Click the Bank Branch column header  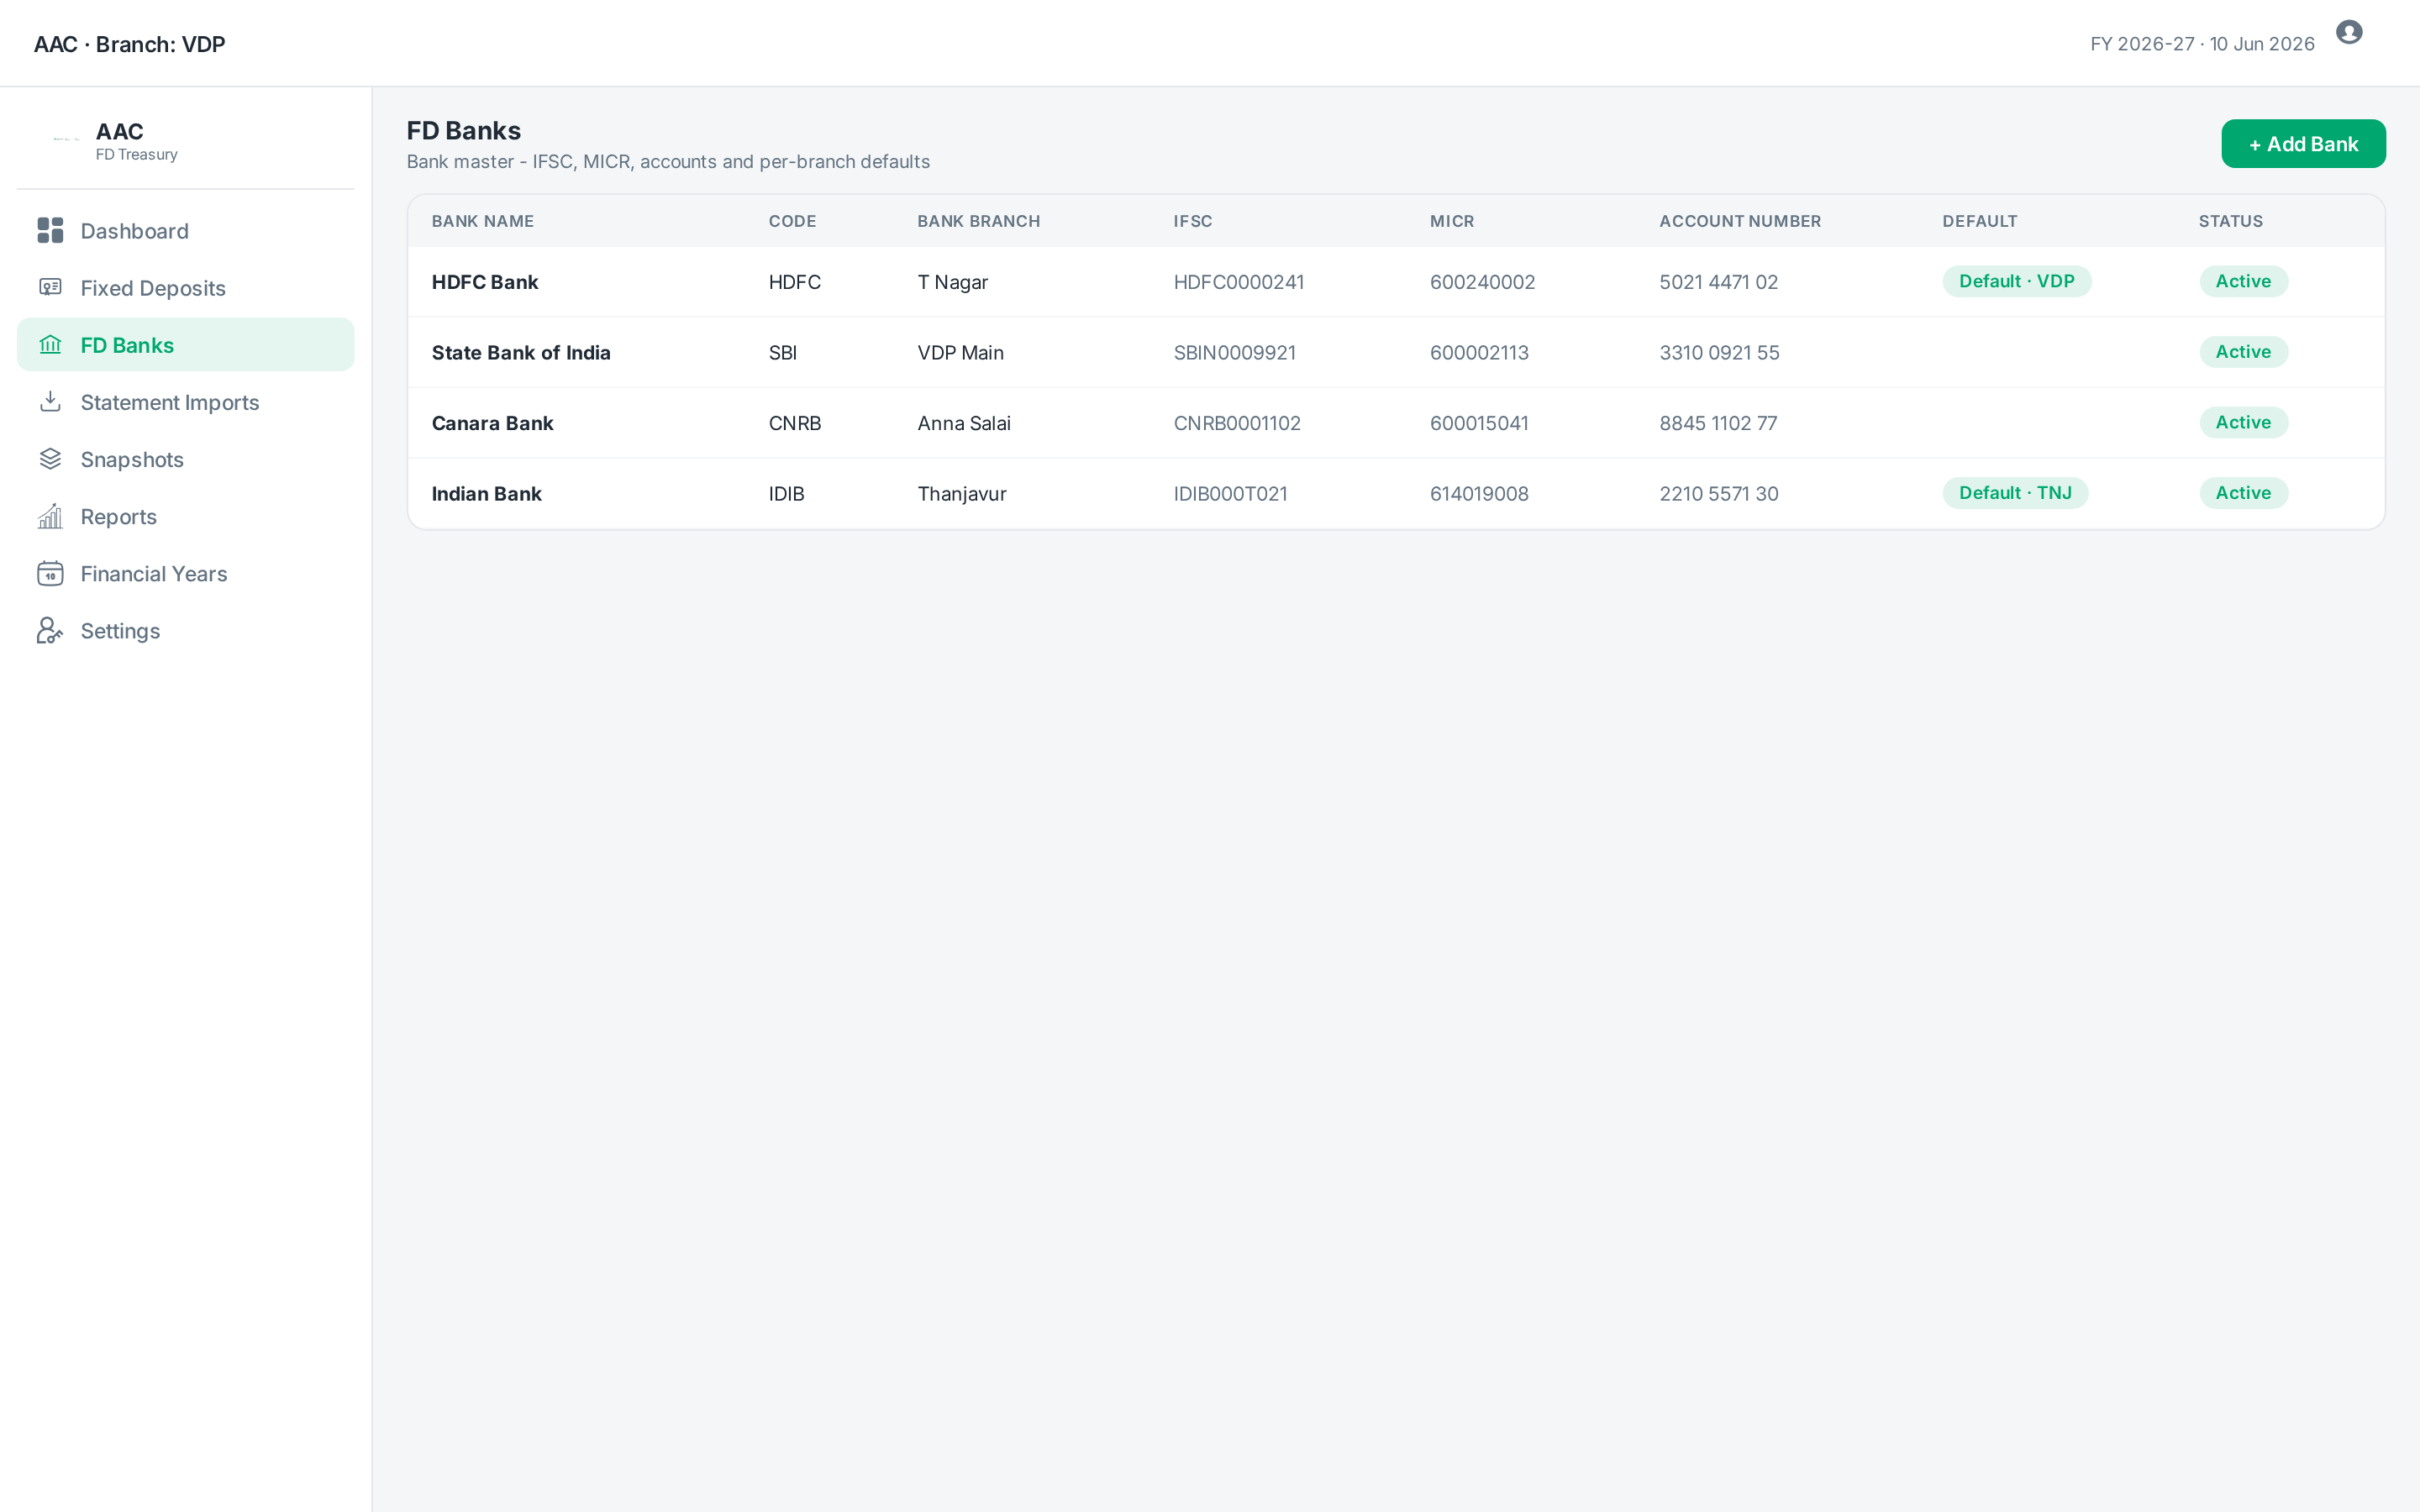click(979, 221)
